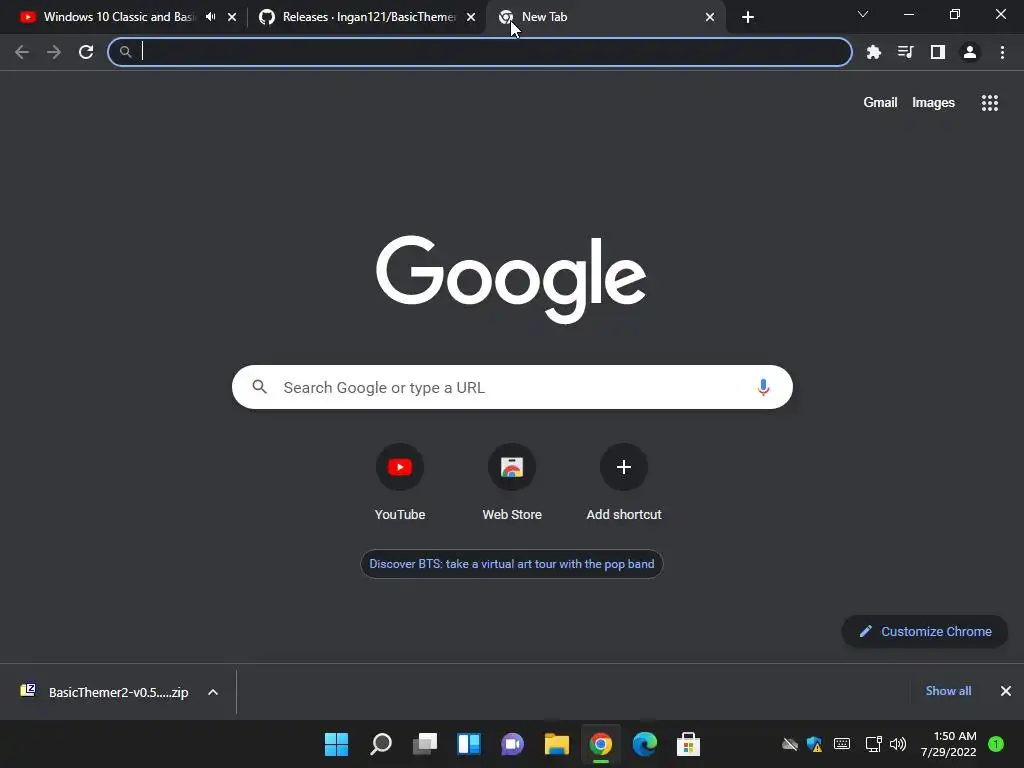1024x768 pixels.
Task: Open a new tab with plus button
Action: click(748, 17)
